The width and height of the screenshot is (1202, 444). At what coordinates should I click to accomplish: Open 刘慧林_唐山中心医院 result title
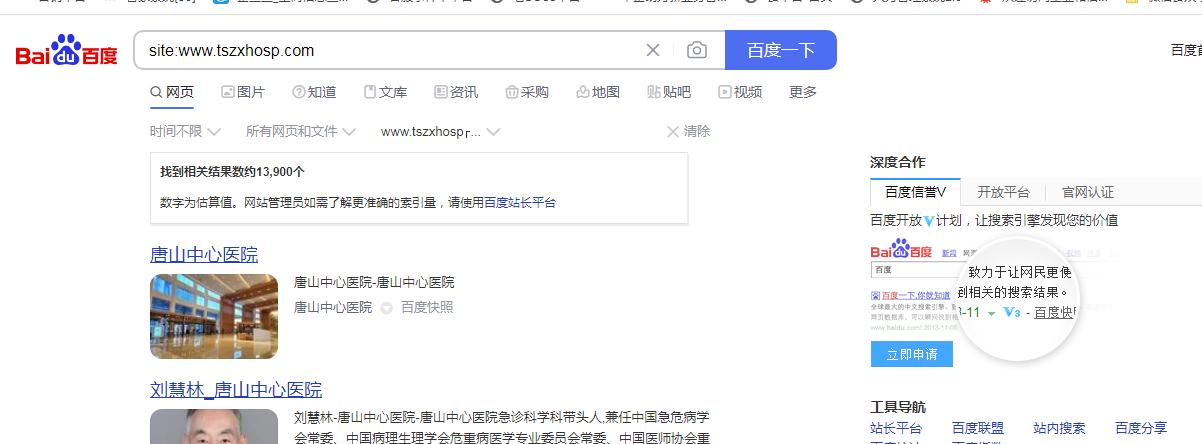pyautogui.click(x=236, y=389)
